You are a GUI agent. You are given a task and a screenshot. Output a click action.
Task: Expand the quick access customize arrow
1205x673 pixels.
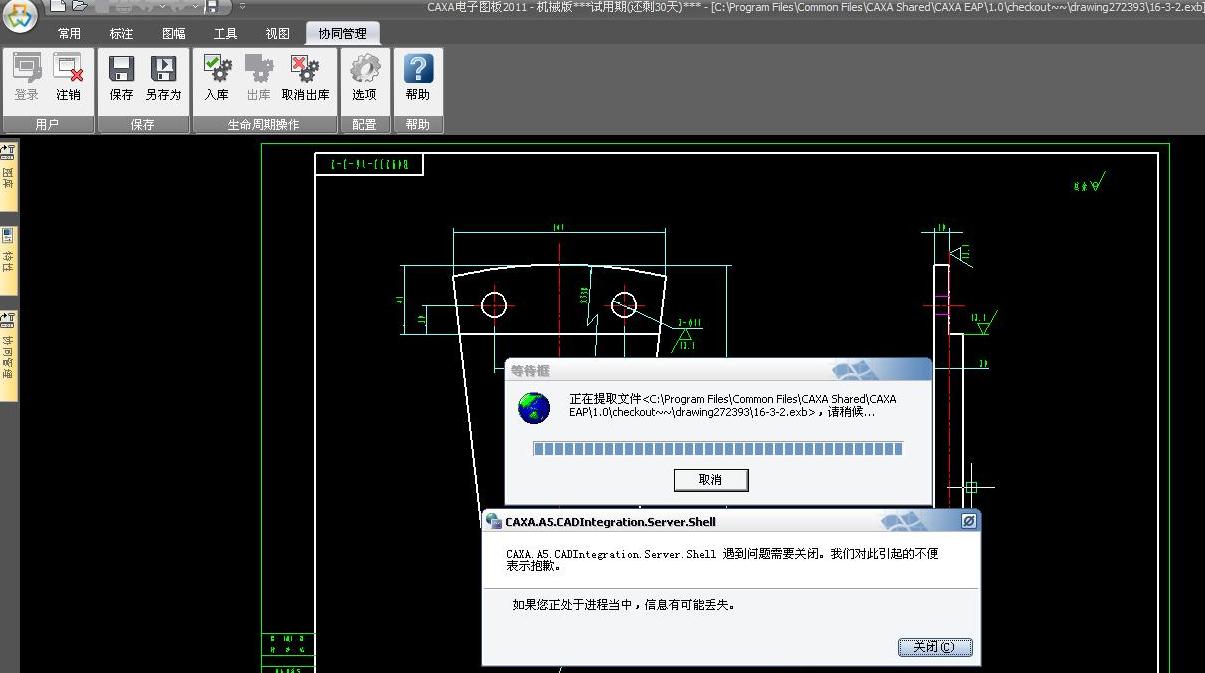(242, 6)
